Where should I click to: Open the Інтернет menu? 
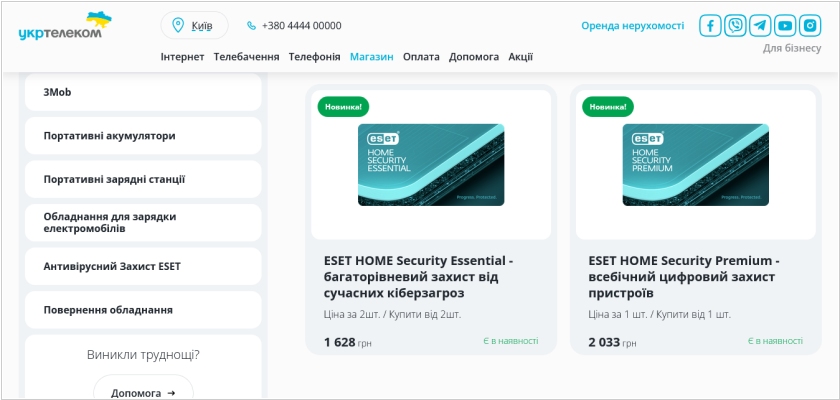pyautogui.click(x=182, y=57)
